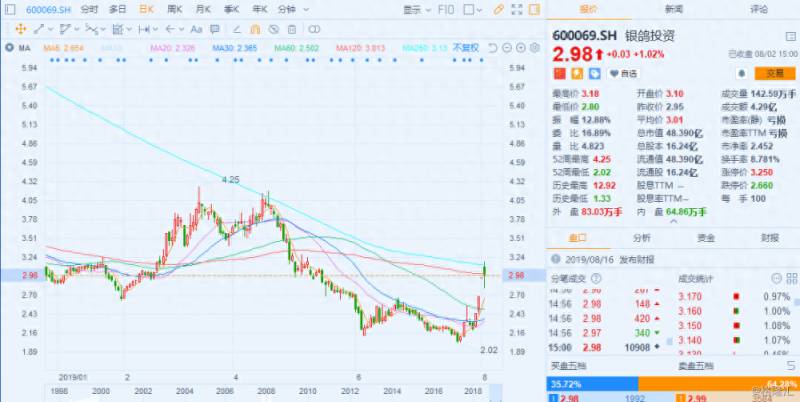Select the crosshair cursor drawing tool
800x402 pixels.
click(x=18, y=29)
